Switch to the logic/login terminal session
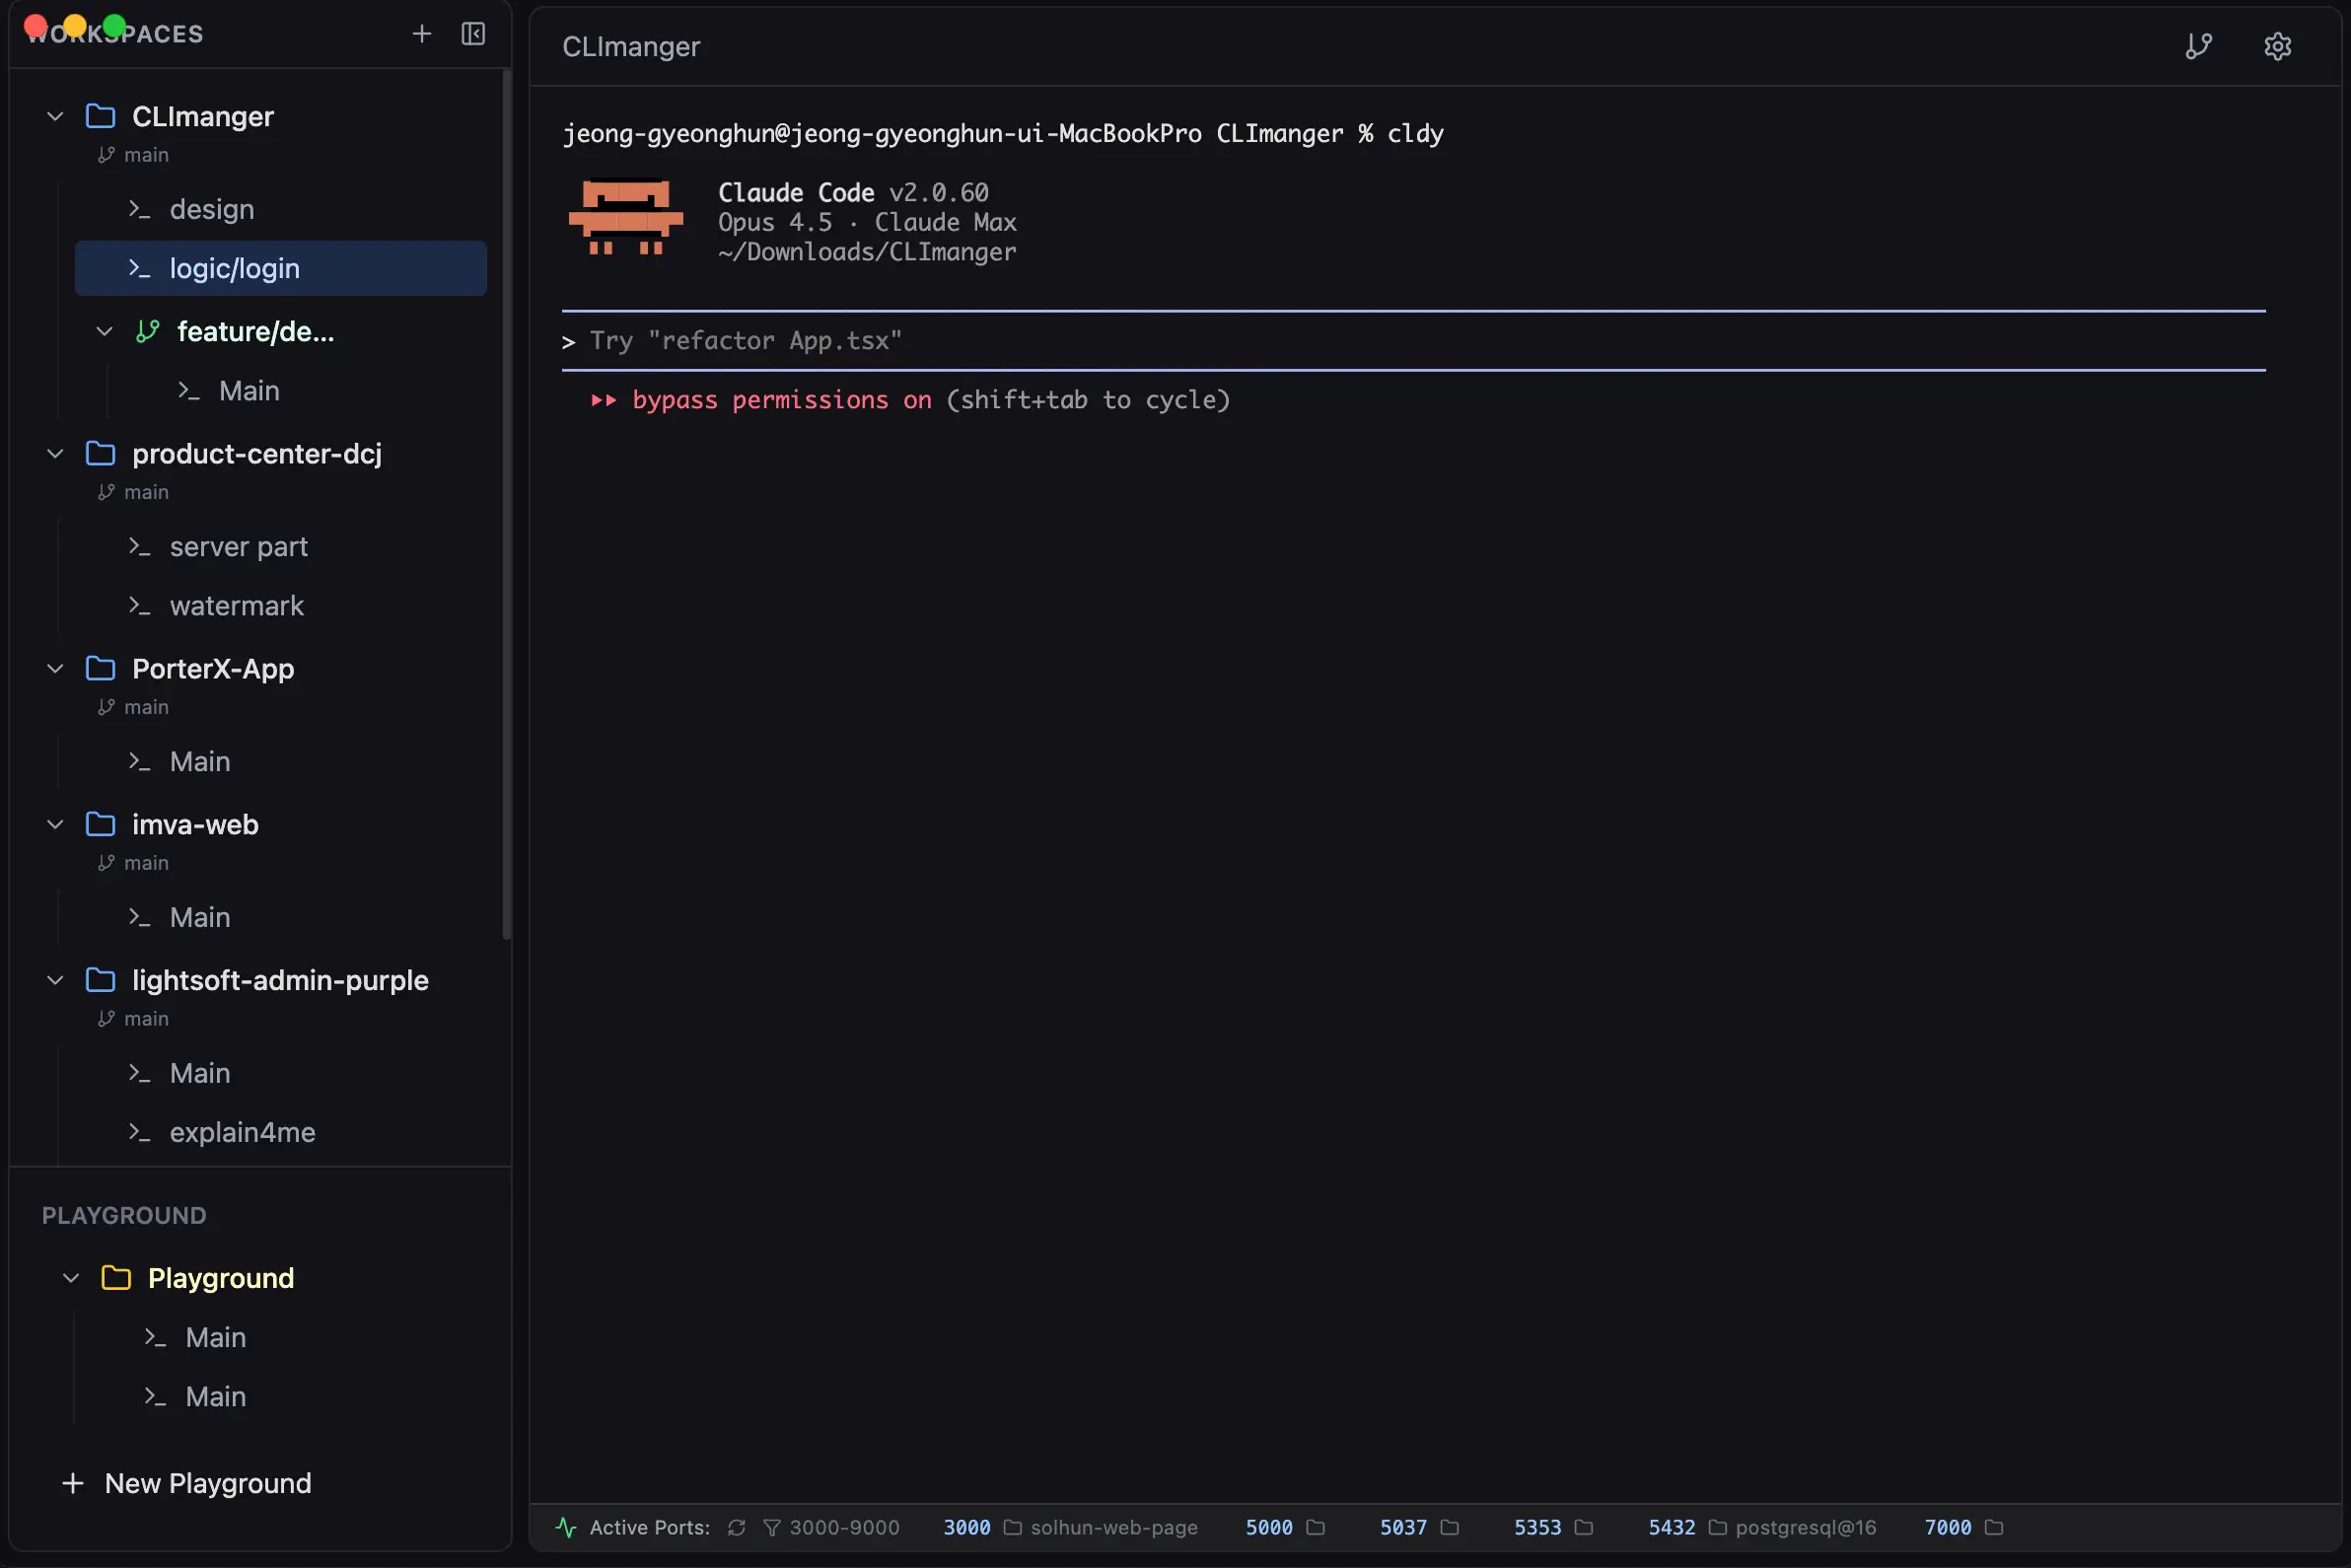The width and height of the screenshot is (2351, 1568). pos(233,268)
